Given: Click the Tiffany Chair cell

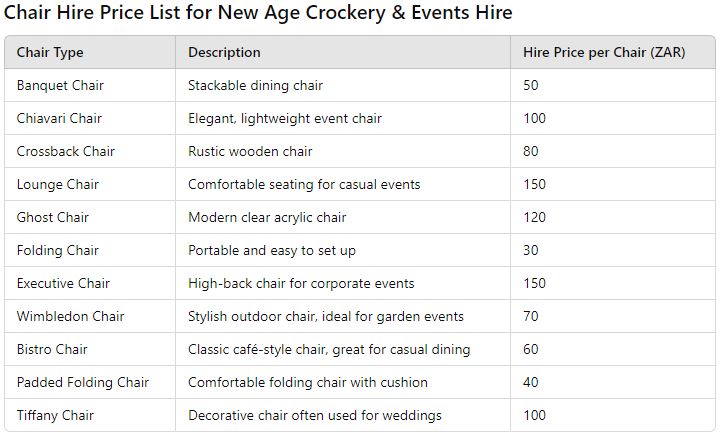Looking at the screenshot, I should pyautogui.click(x=55, y=415).
